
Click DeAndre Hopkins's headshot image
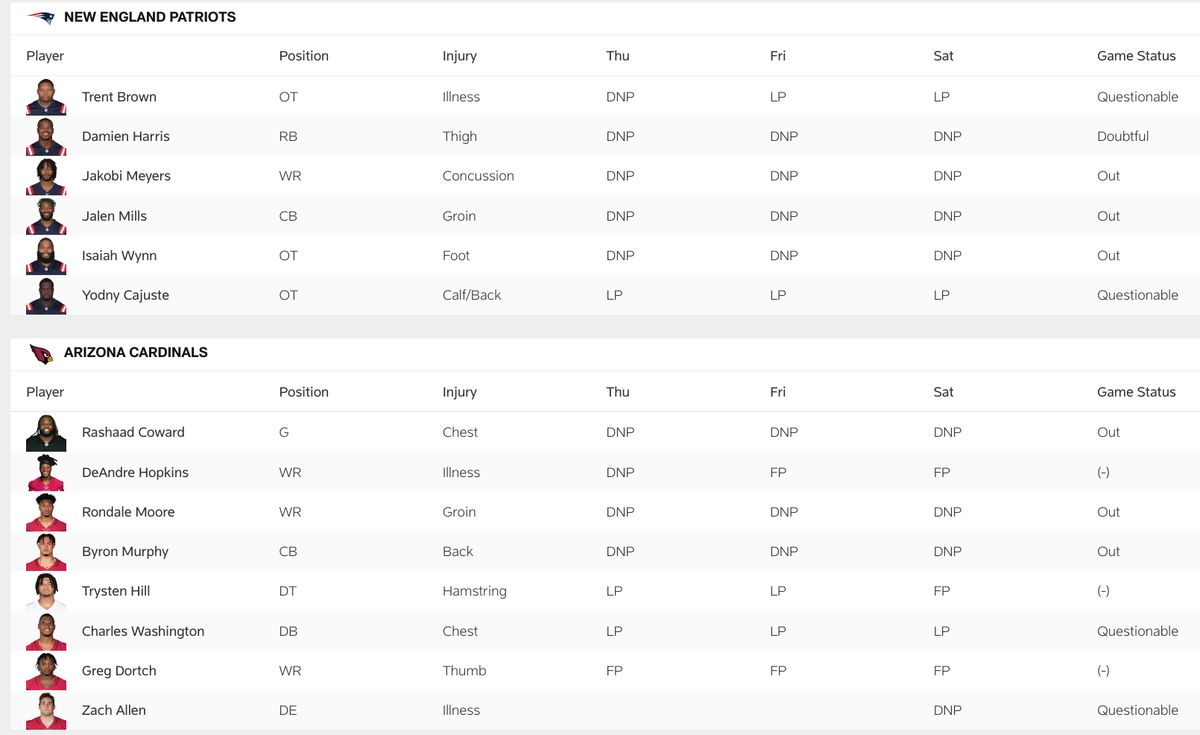coord(46,472)
